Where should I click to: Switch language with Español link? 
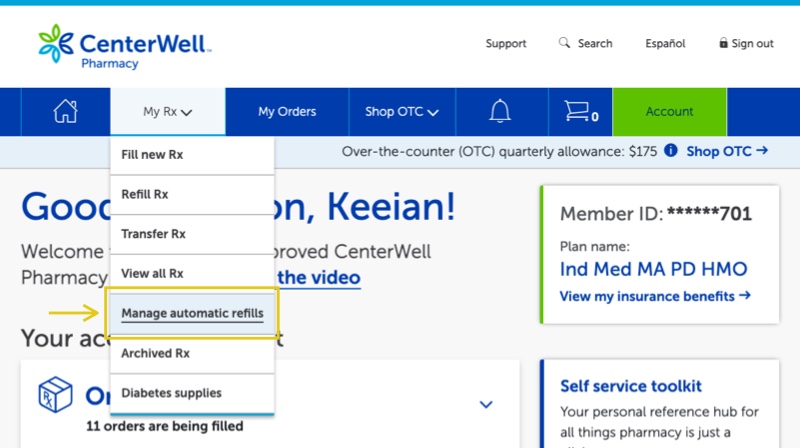665,43
